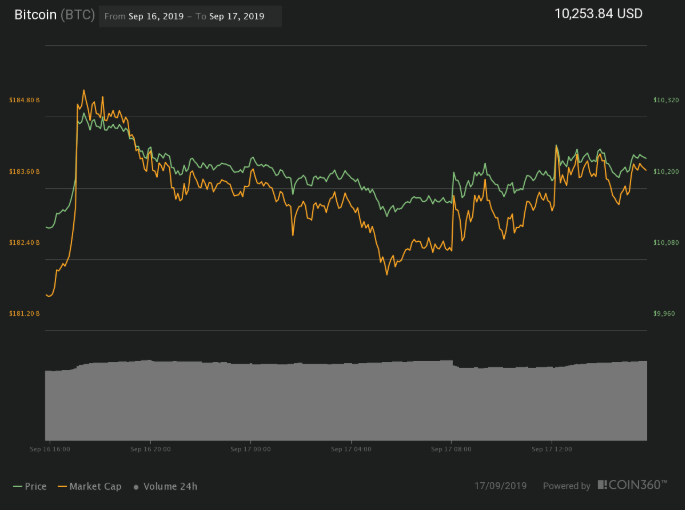The height and width of the screenshot is (510, 685).
Task: Click the $10,320 price axis label
Action: 666,100
